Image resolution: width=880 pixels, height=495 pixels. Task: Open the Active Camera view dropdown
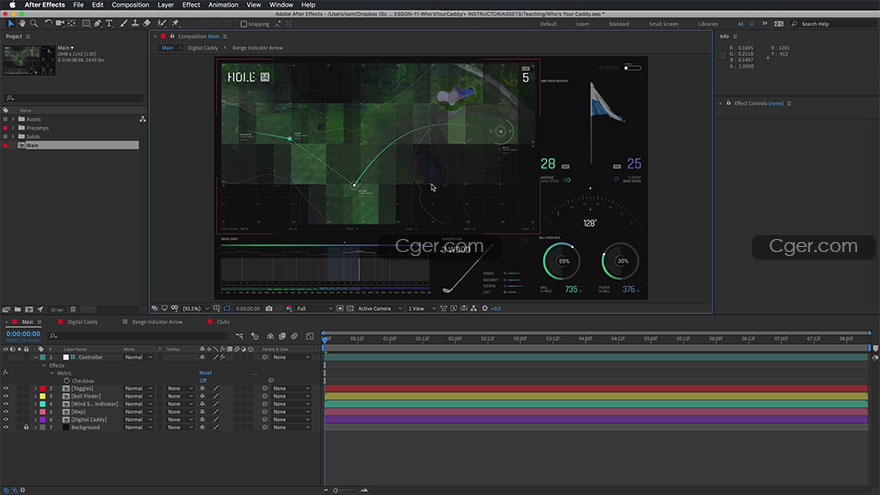tap(380, 308)
